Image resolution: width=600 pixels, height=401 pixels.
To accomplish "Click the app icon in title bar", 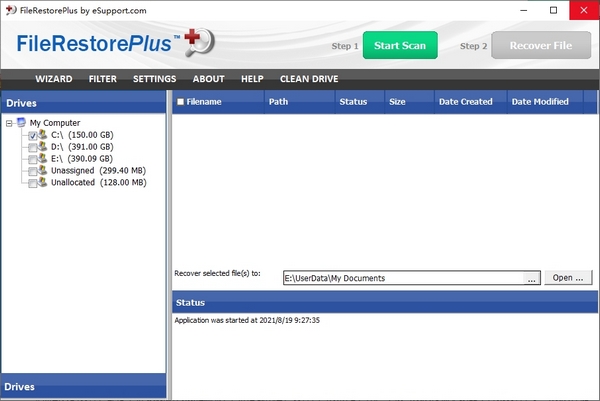I will pyautogui.click(x=11, y=10).
